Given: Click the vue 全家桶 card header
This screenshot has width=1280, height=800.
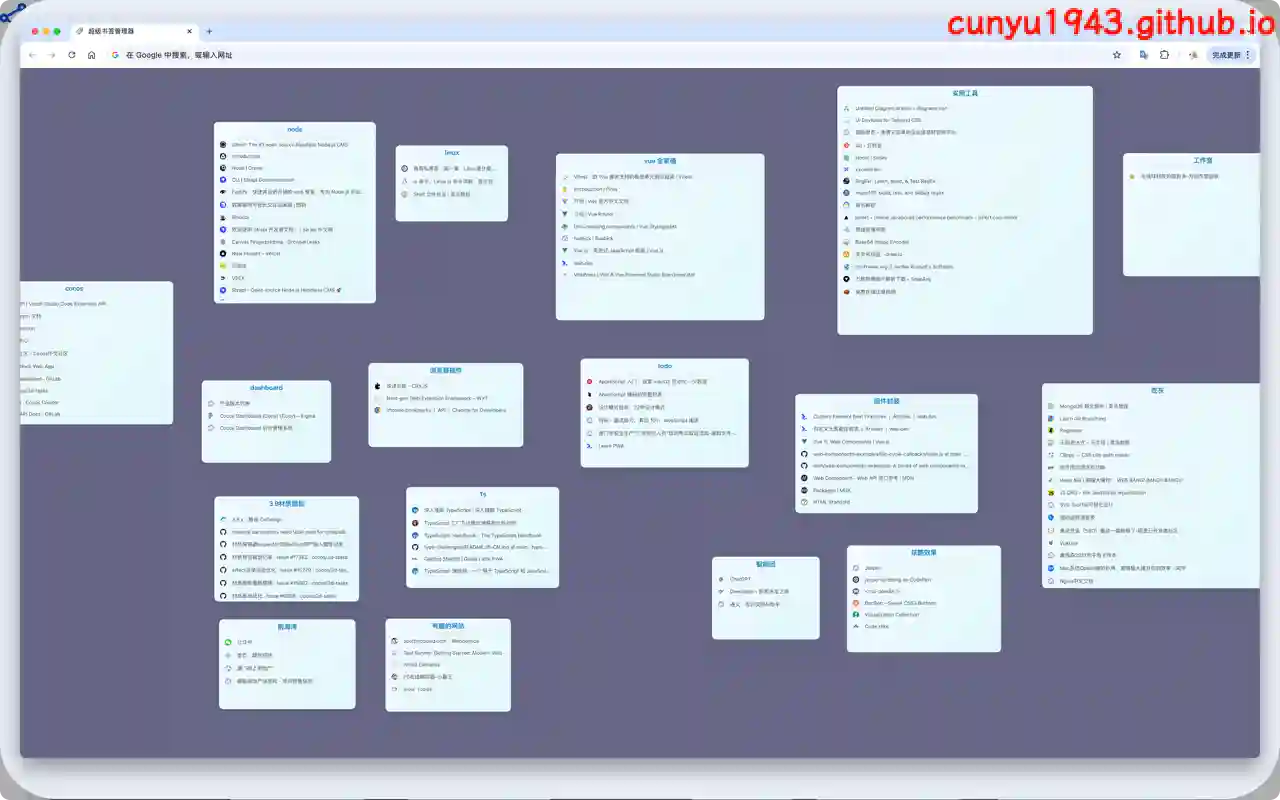Looking at the screenshot, I should point(660,161).
